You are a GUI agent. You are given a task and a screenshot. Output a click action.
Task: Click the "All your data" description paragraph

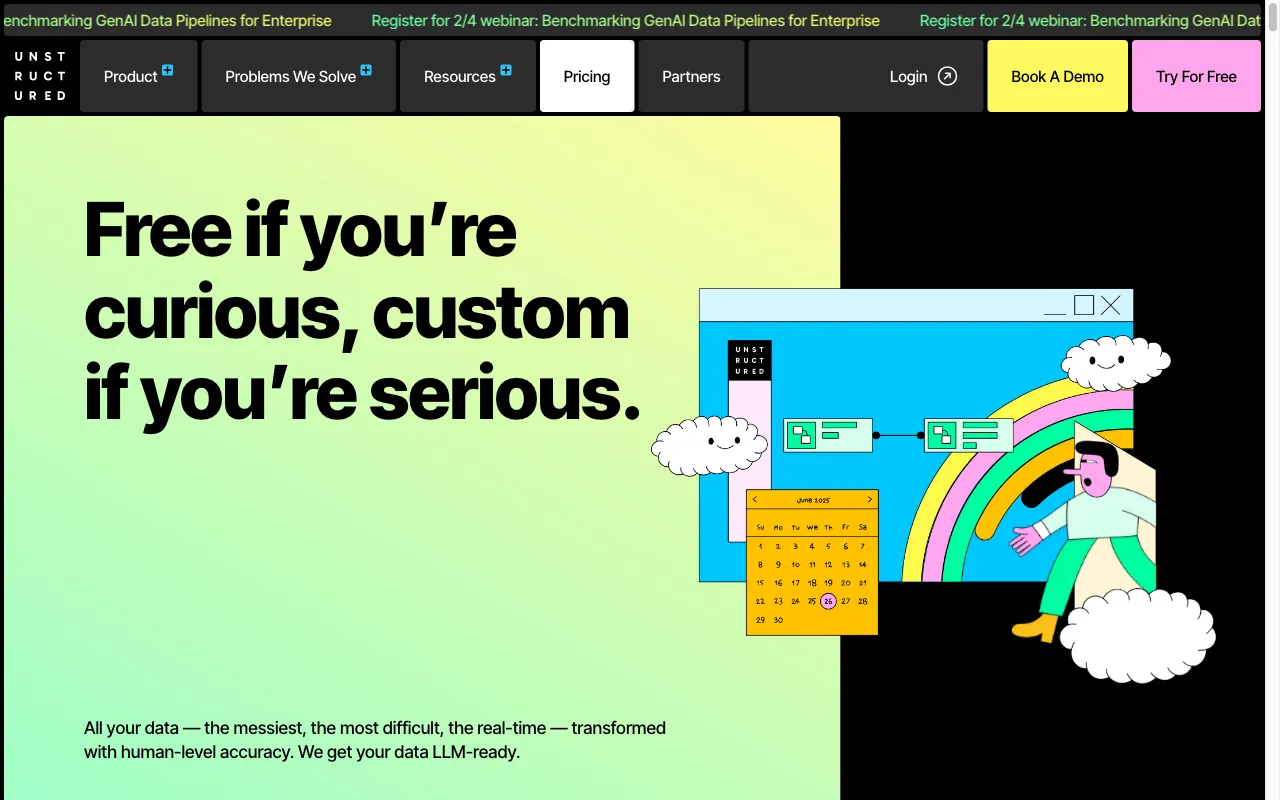(x=375, y=740)
